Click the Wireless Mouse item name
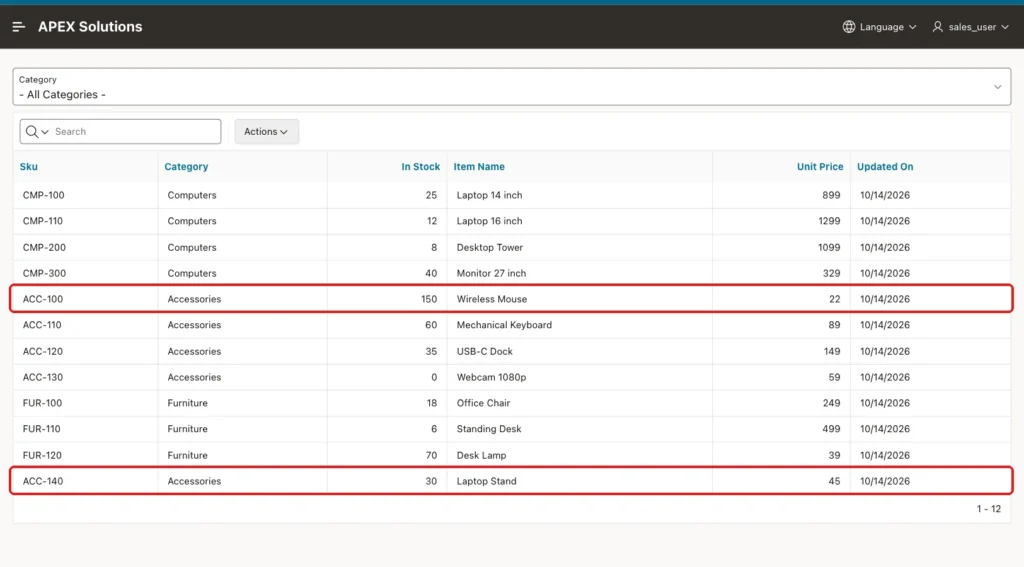The height and width of the screenshot is (567, 1024). tap(492, 299)
